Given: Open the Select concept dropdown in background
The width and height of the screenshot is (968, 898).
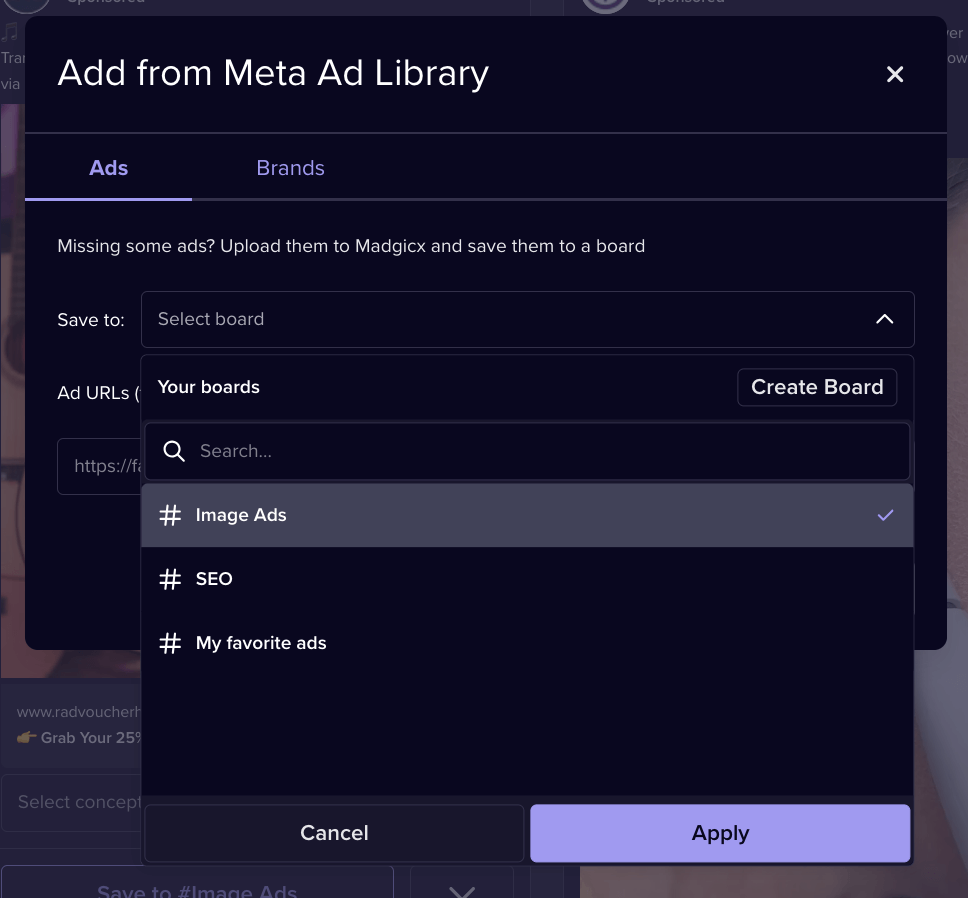Looking at the screenshot, I should [72, 802].
